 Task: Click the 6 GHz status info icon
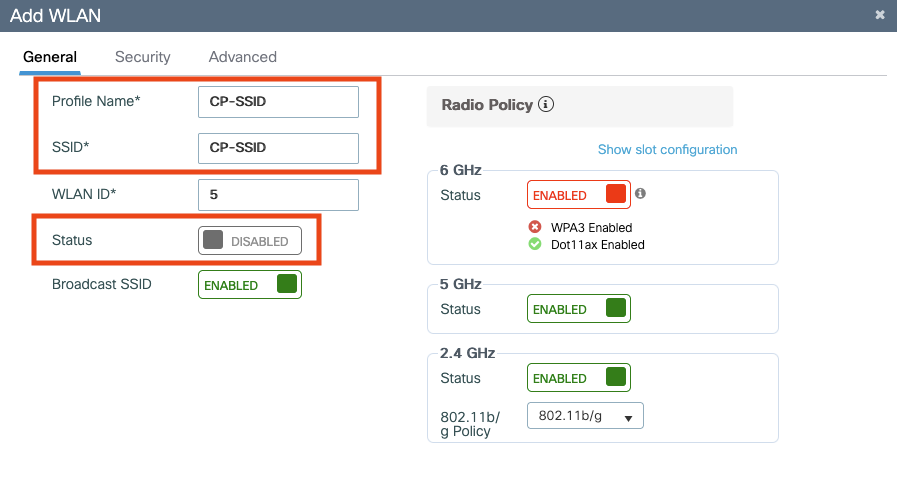[641, 193]
